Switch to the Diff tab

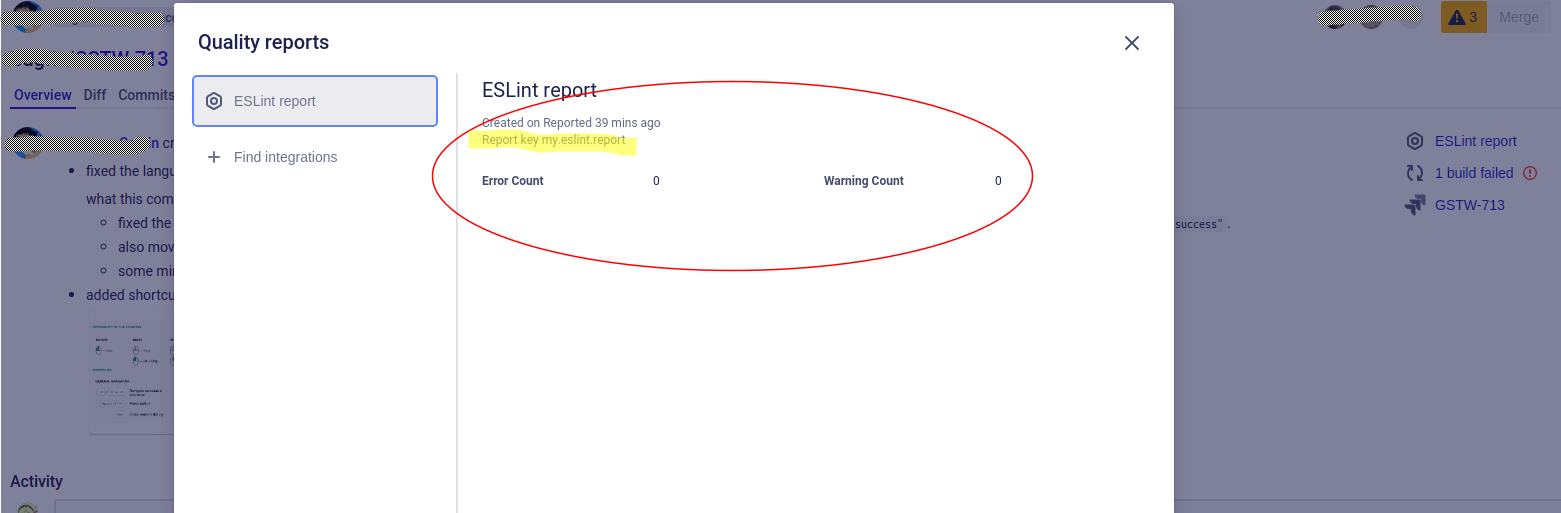click(95, 95)
